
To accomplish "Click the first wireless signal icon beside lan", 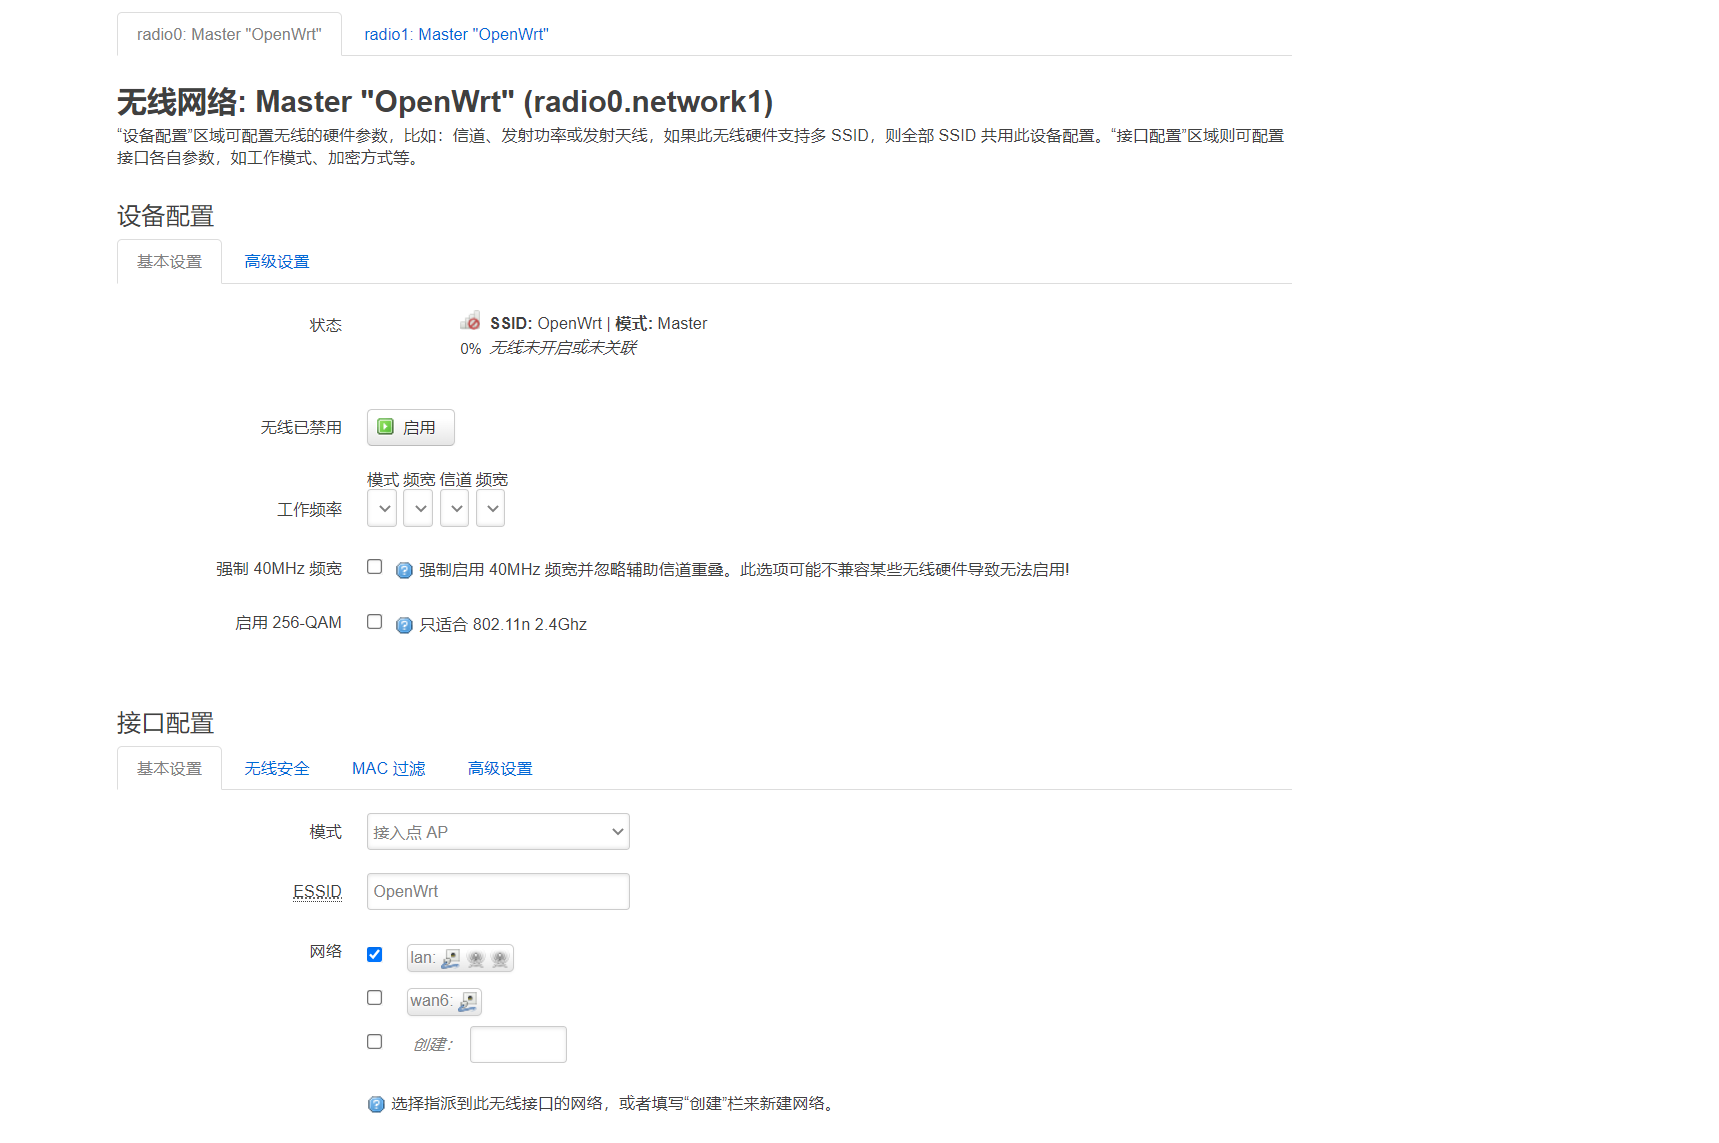I will (476, 958).
